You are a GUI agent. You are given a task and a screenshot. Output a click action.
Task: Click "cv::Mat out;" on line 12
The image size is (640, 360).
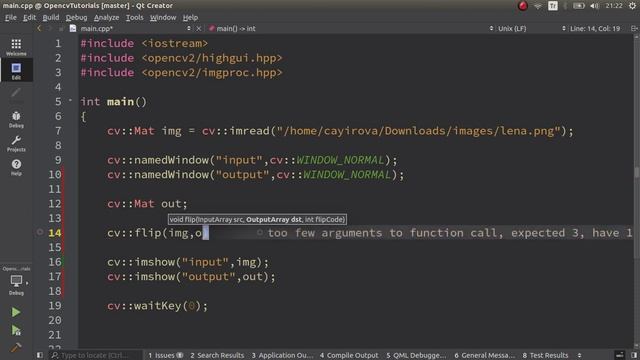click(147, 204)
